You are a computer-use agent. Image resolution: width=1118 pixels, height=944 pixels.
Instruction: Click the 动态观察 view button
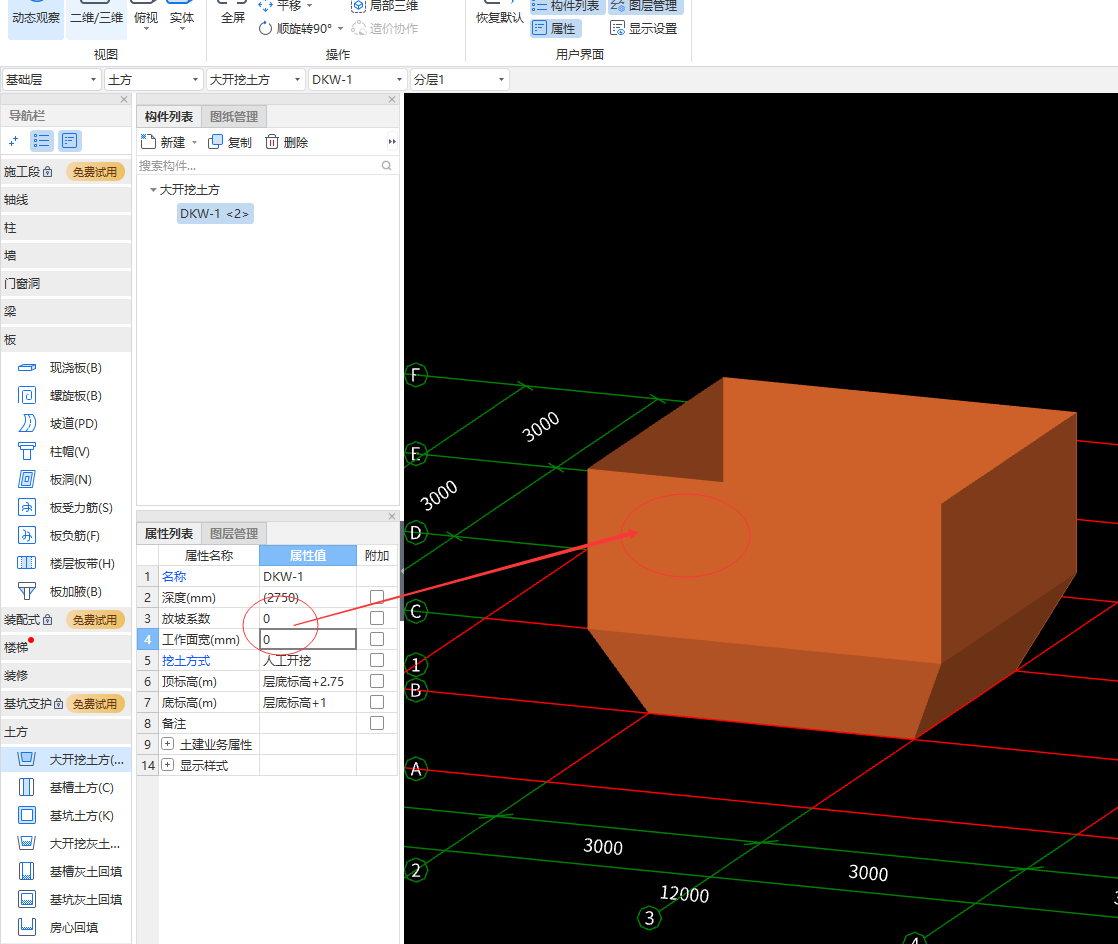point(36,18)
